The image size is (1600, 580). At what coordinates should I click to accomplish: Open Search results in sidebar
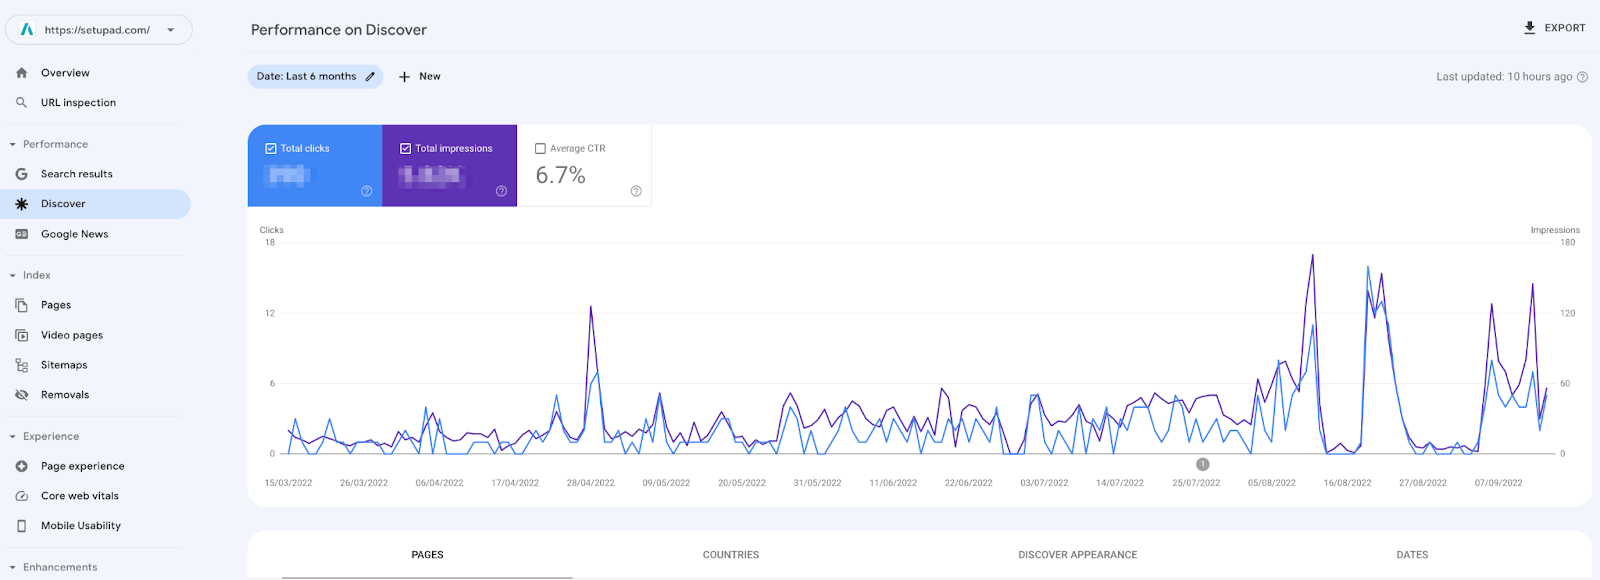76,174
